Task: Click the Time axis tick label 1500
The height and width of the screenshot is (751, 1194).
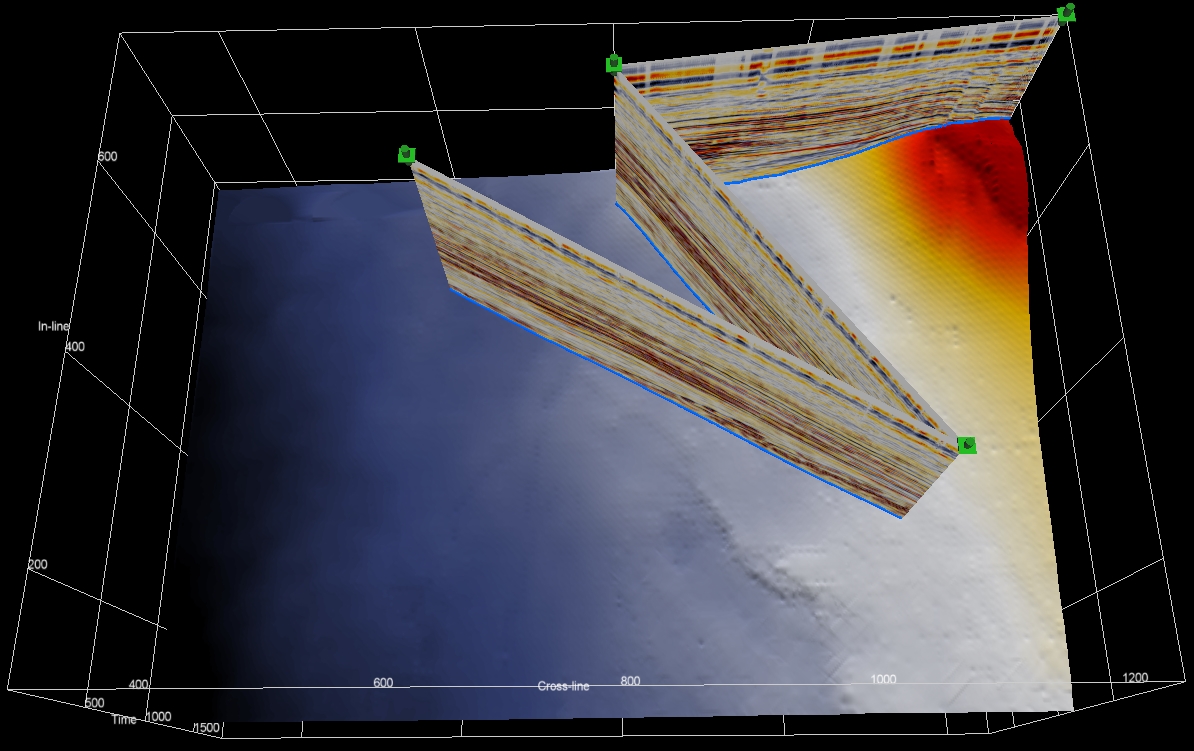Action: [207, 727]
